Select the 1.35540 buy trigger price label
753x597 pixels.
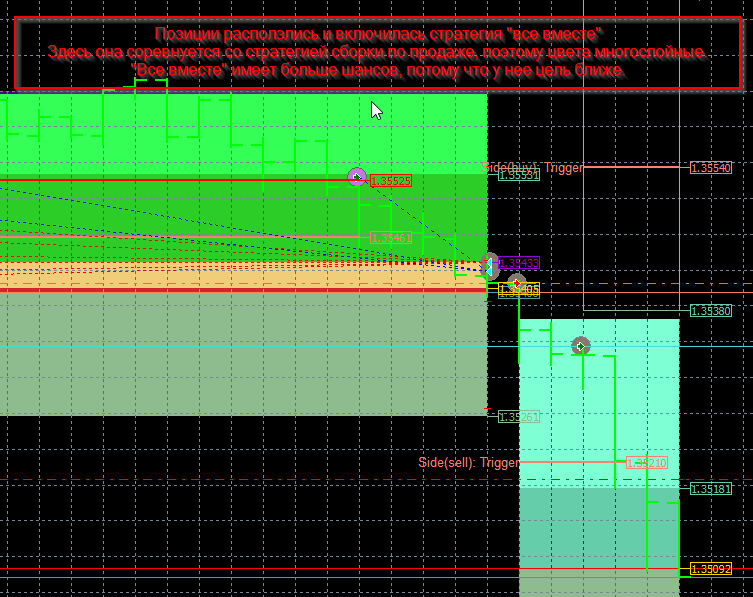click(711, 168)
